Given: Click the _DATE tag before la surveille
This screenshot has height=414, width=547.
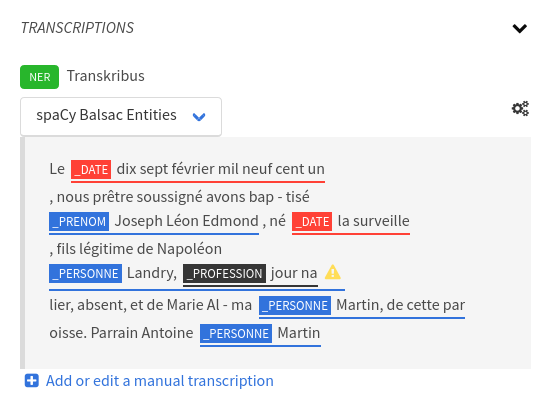Looking at the screenshot, I should 312,221.
